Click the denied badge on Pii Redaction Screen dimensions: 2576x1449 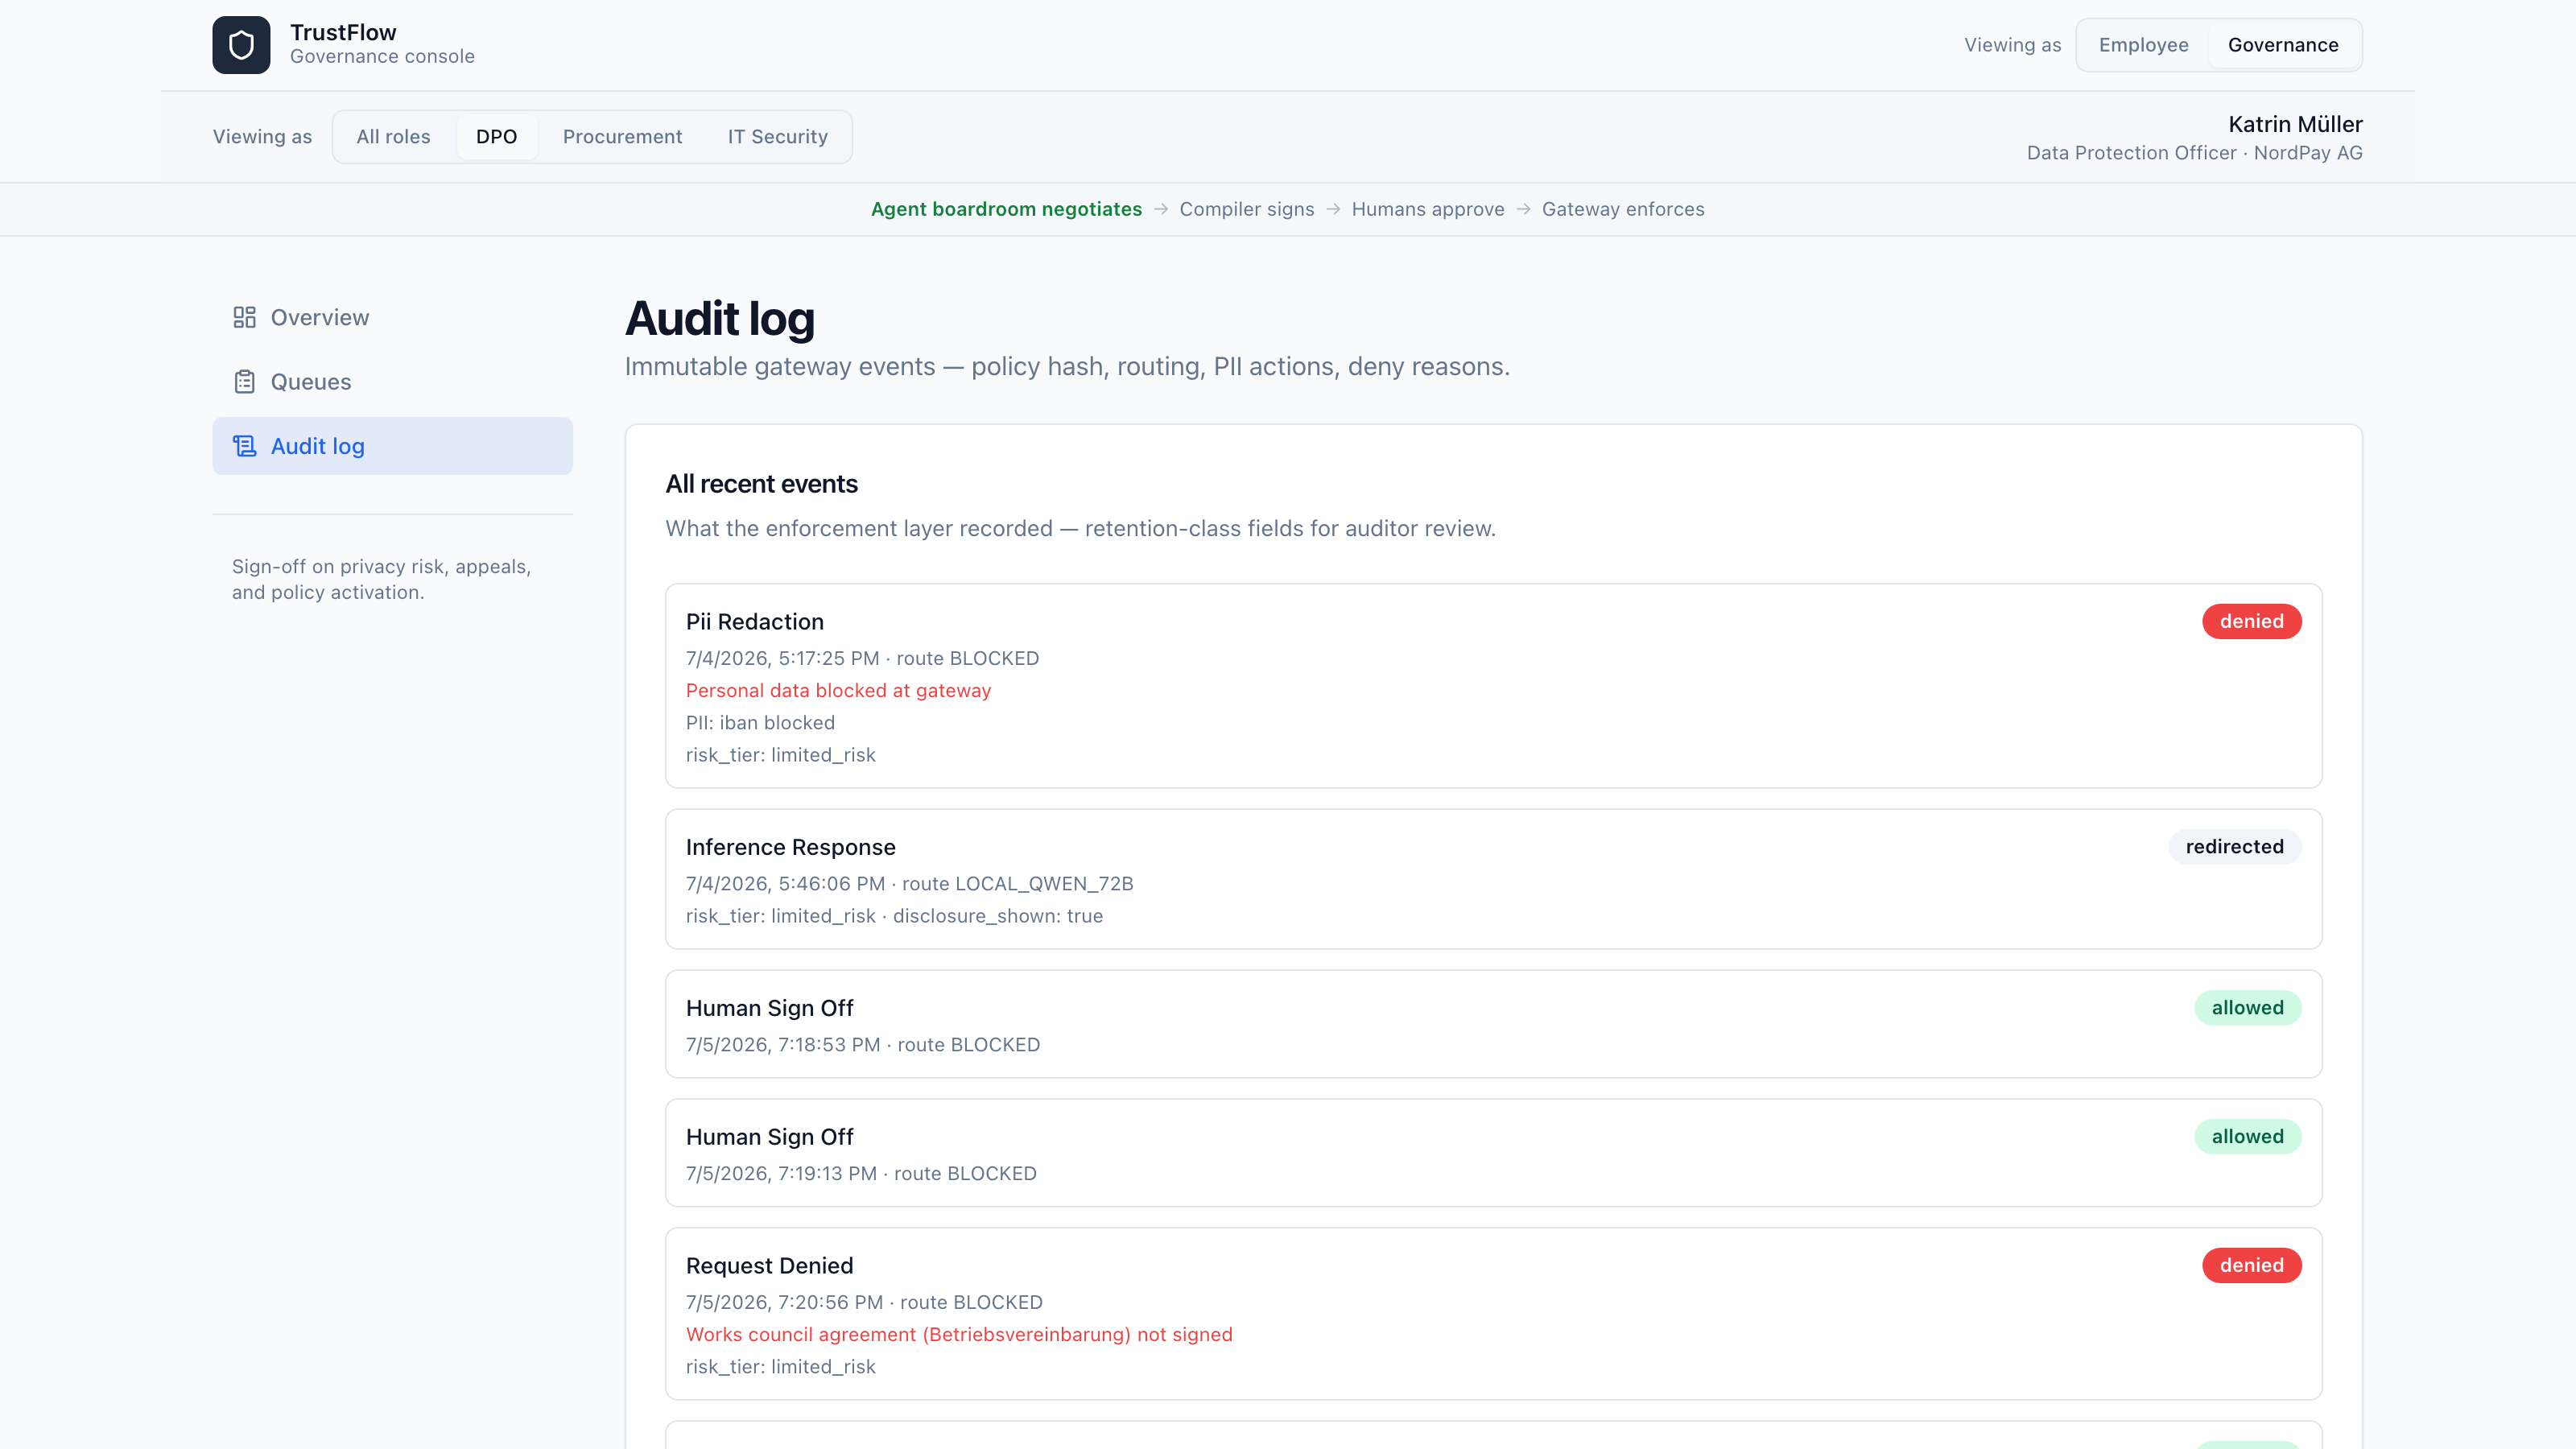(x=2251, y=621)
